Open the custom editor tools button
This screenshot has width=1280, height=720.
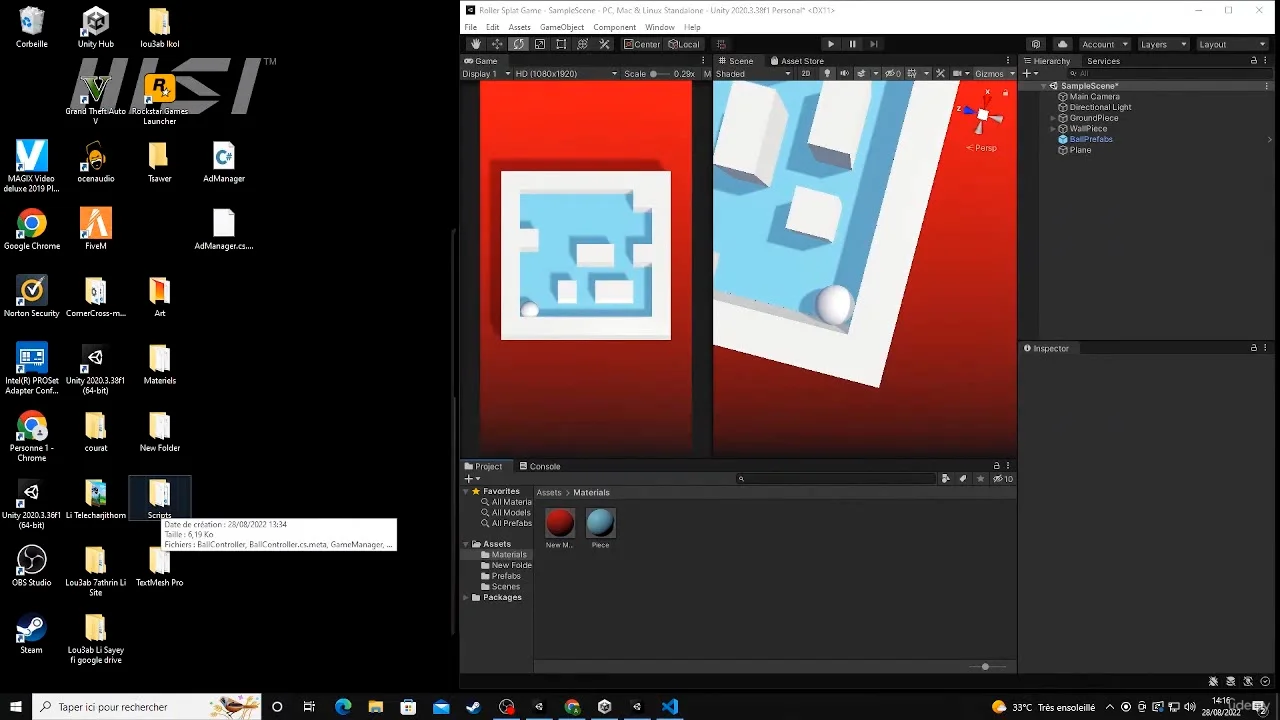click(x=604, y=44)
